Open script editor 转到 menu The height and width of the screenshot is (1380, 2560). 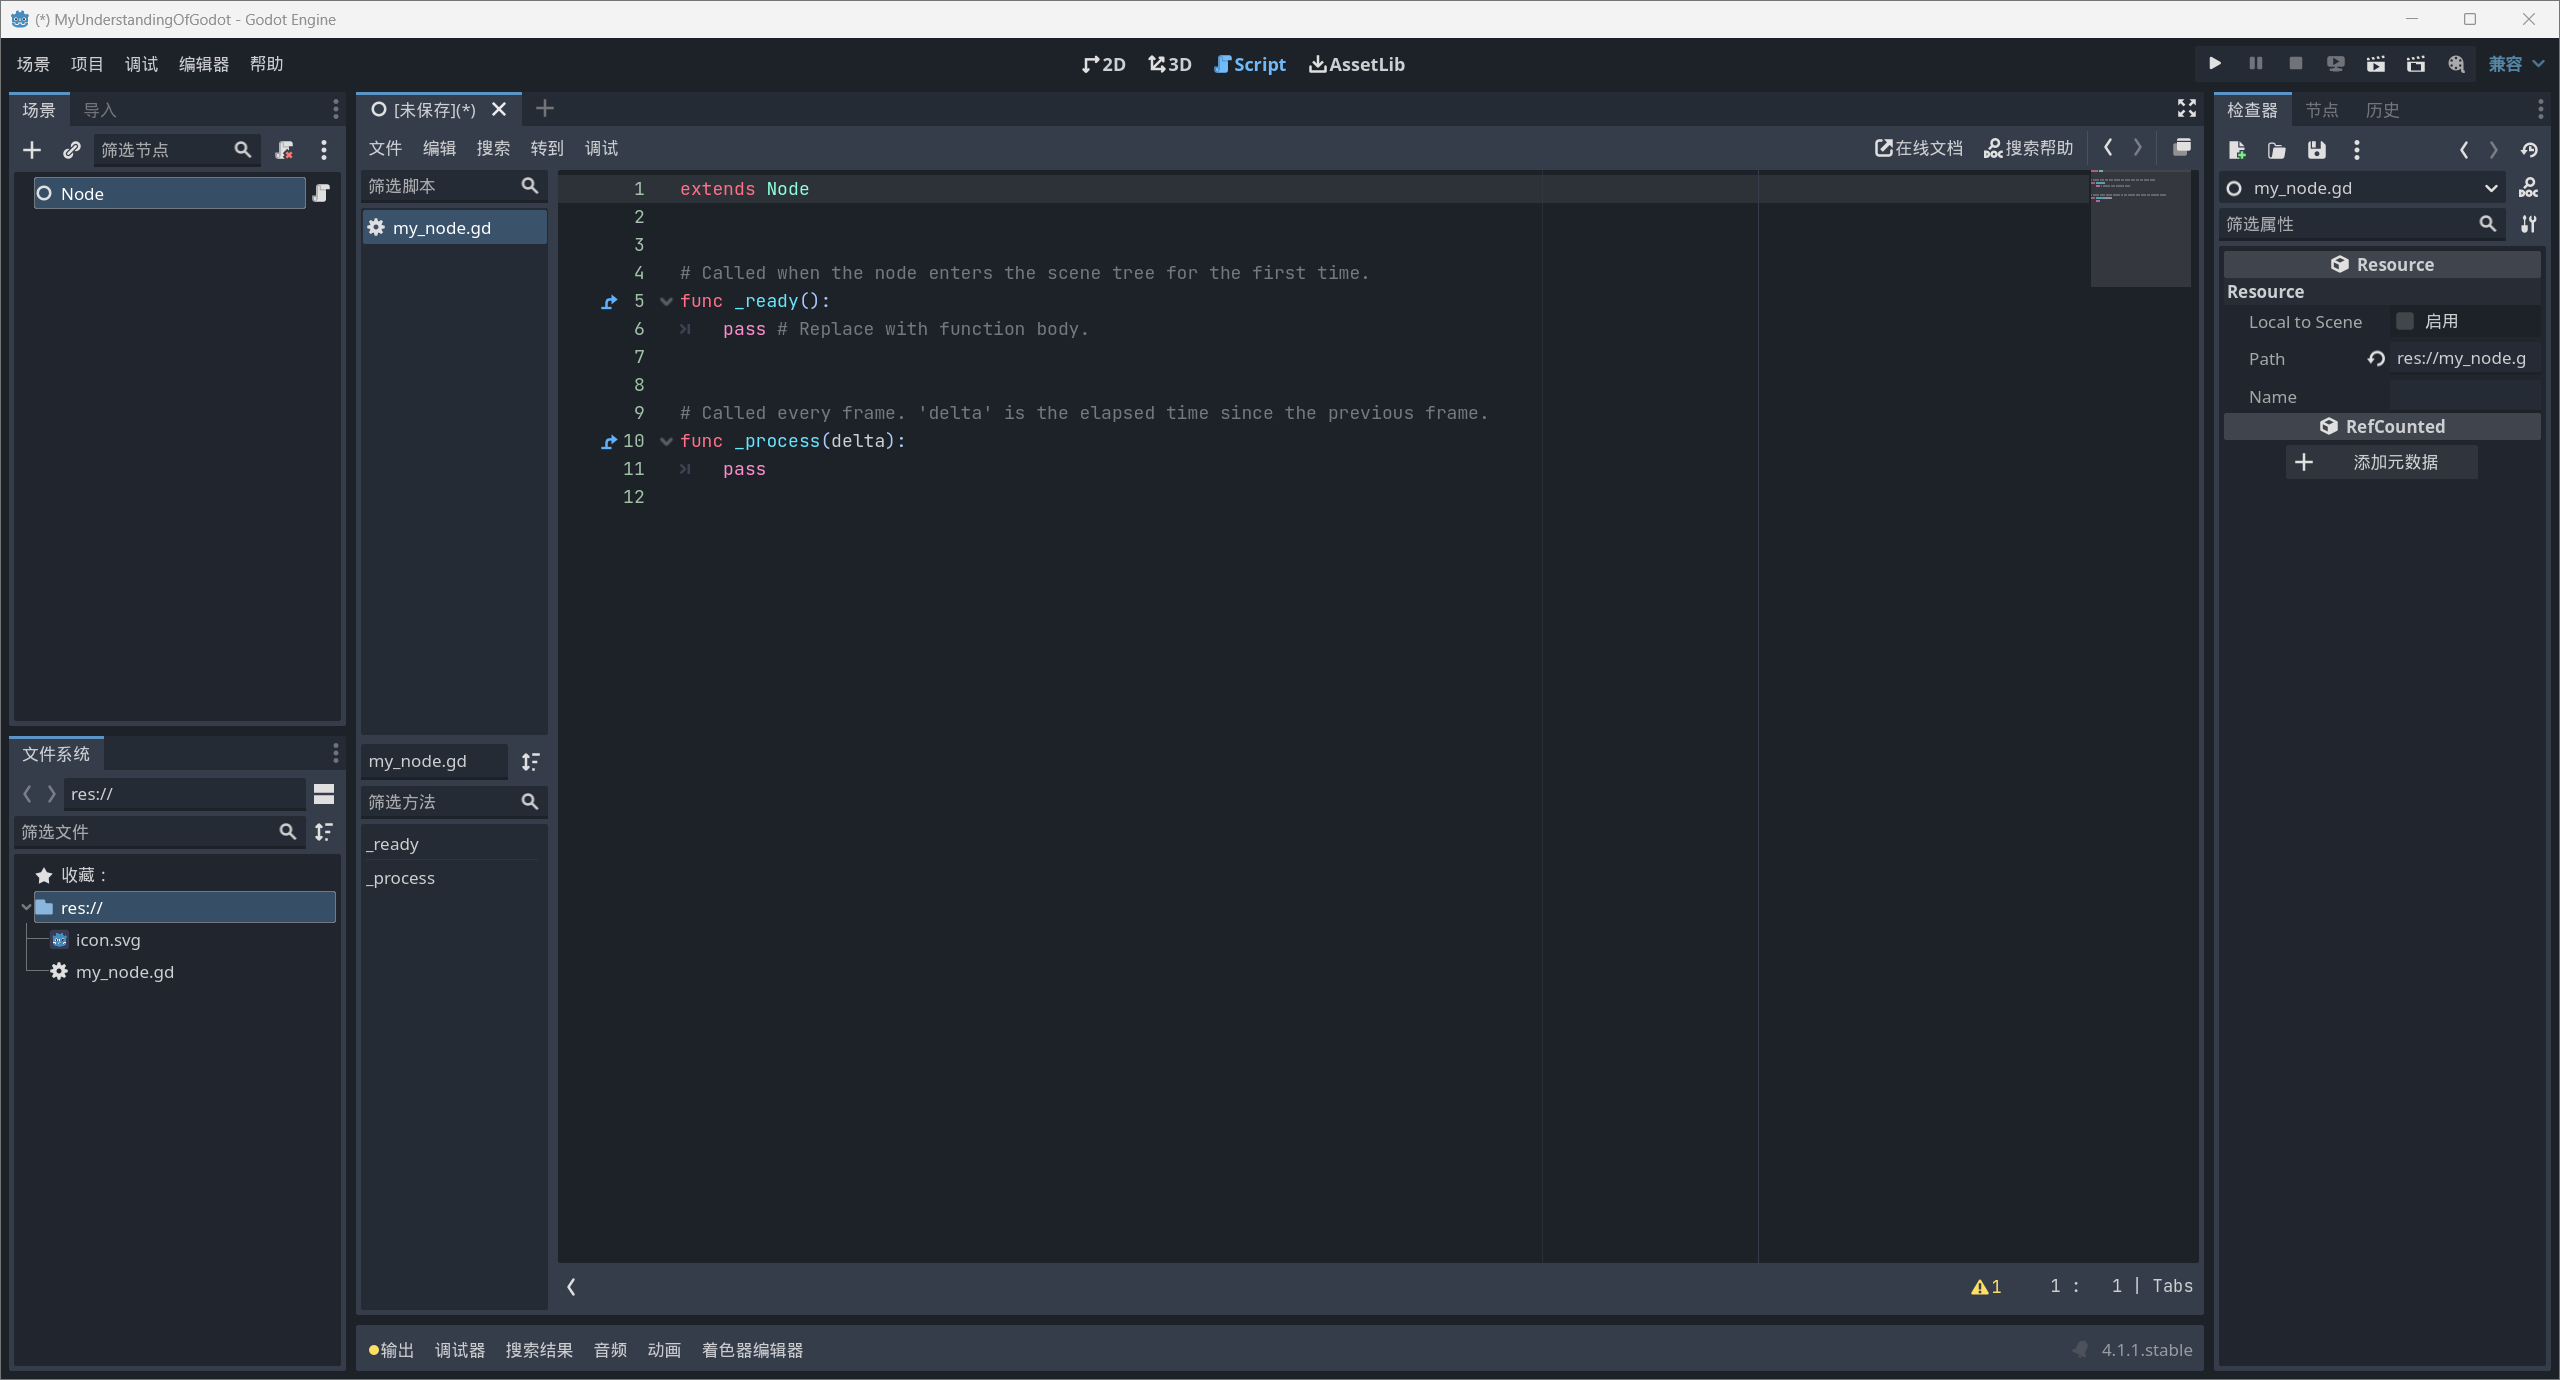coord(547,148)
